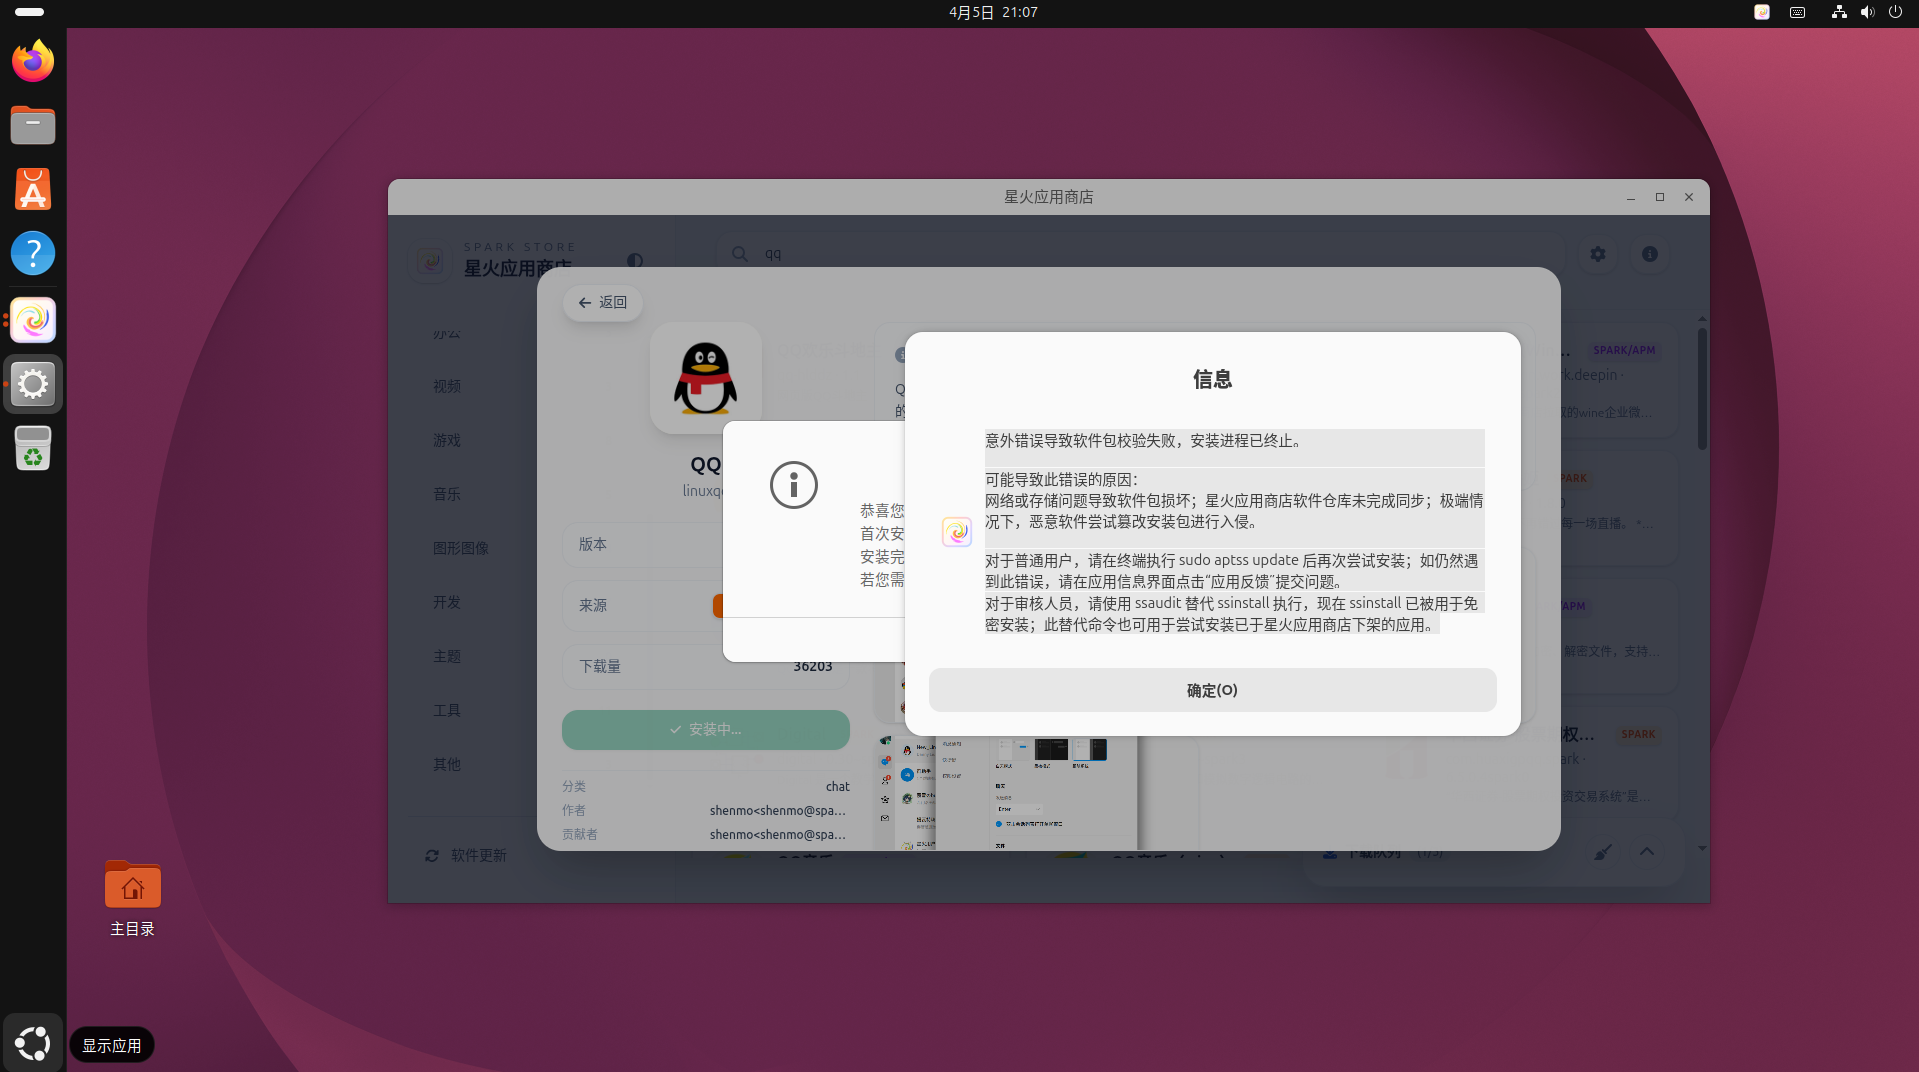
Task: Open the Spark Store settings gear icon
Action: (1597, 254)
